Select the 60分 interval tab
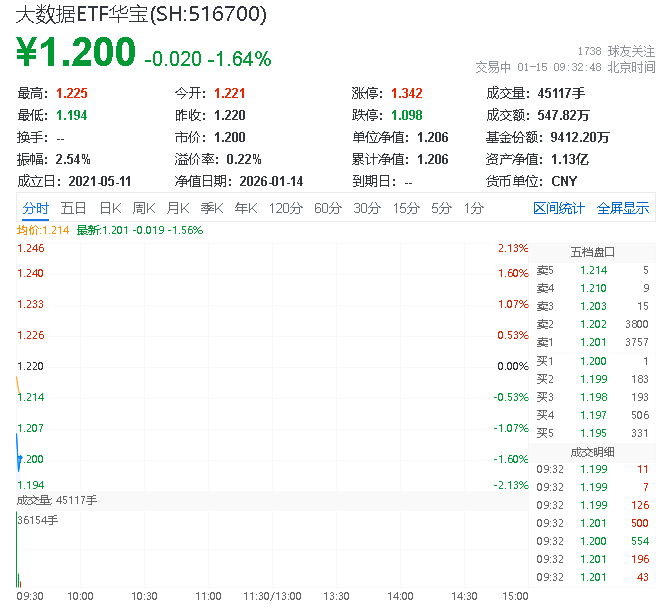The height and width of the screenshot is (615, 656). pyautogui.click(x=328, y=208)
